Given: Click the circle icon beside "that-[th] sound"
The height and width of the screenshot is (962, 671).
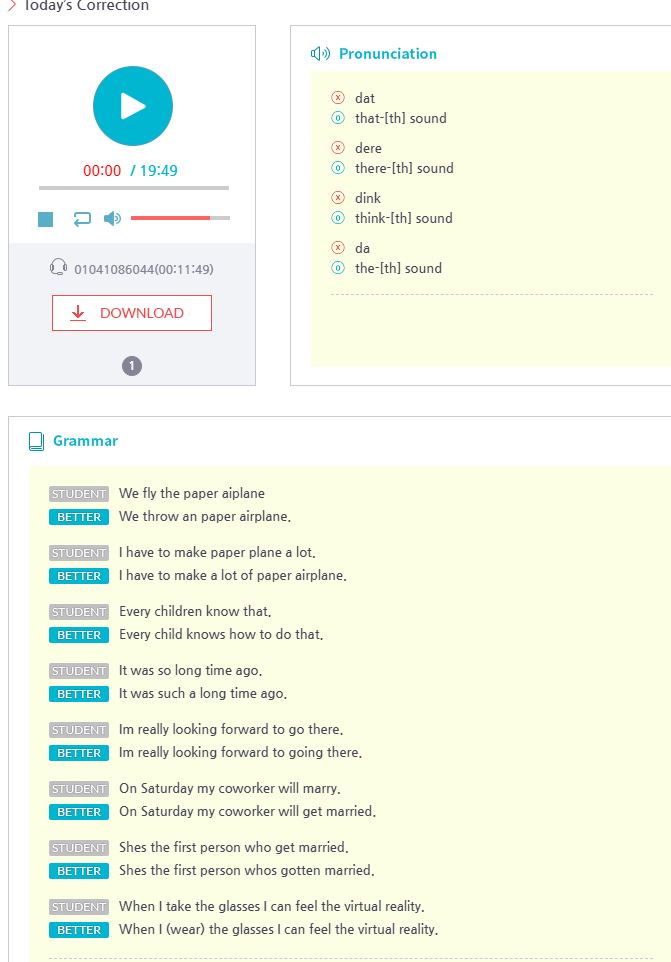Looking at the screenshot, I should (x=338, y=118).
